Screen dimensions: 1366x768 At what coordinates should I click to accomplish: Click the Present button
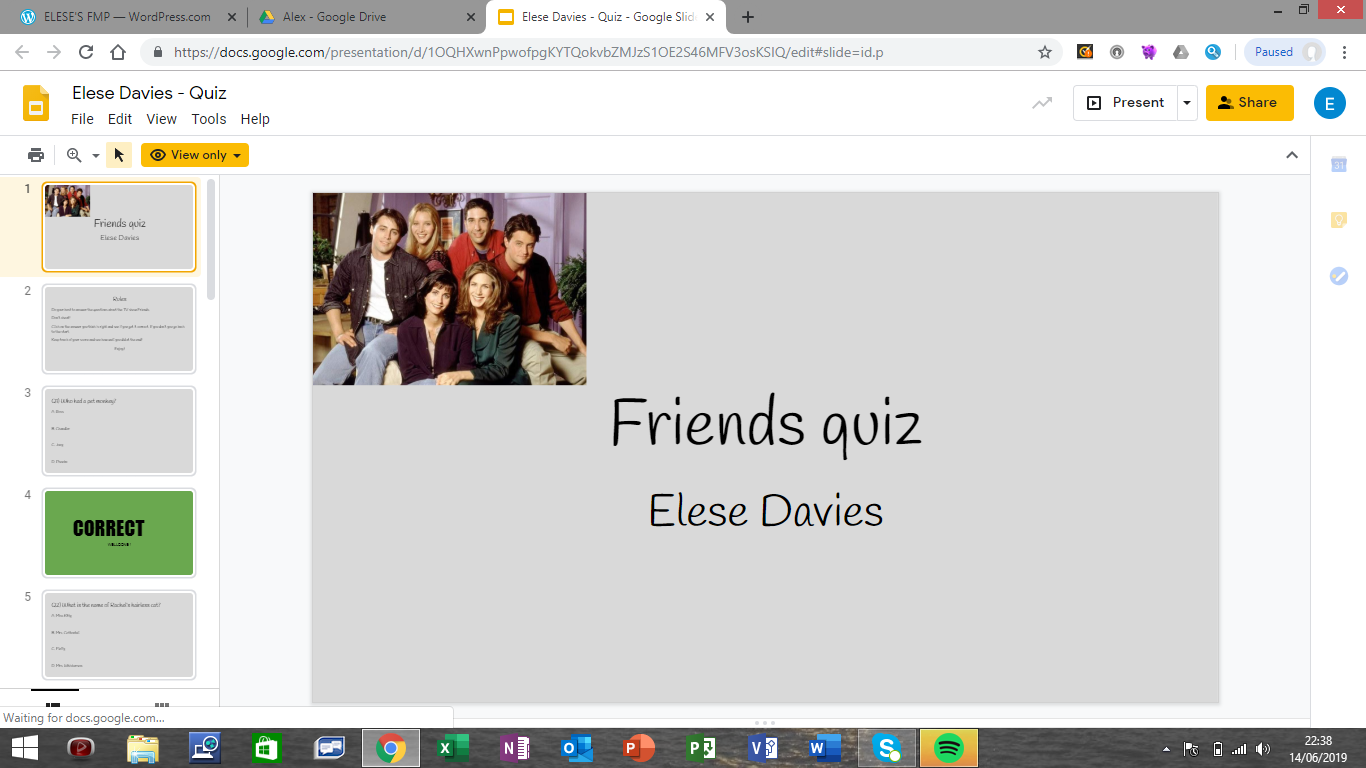point(1126,103)
